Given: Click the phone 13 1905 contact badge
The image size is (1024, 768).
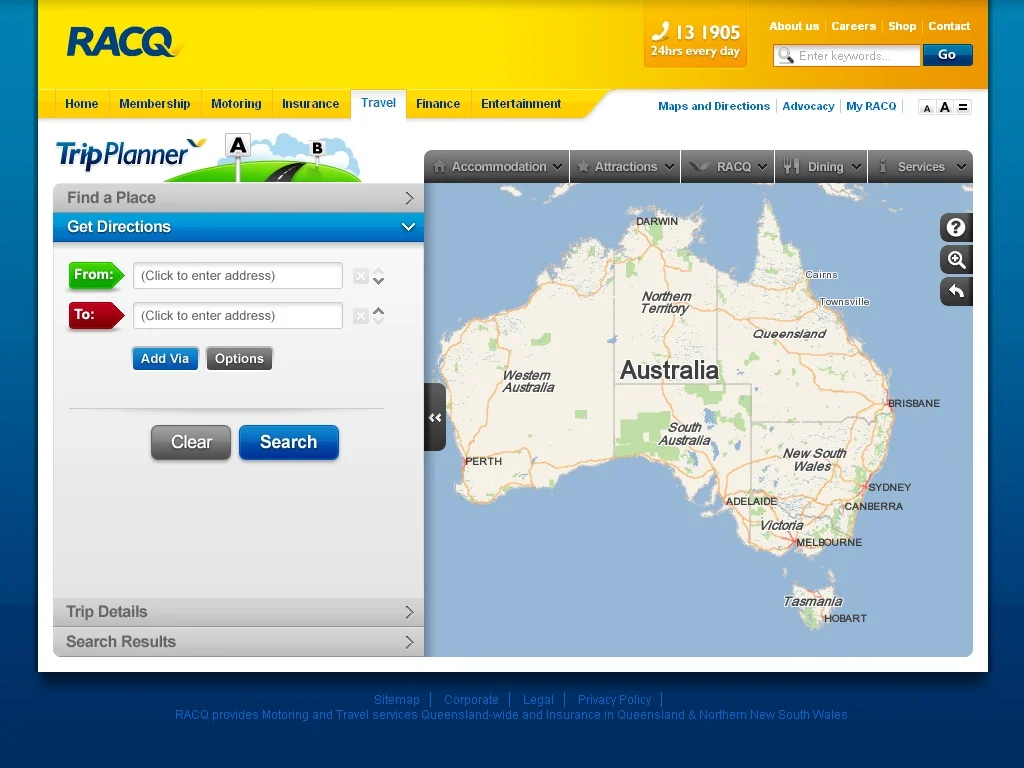Looking at the screenshot, I should point(696,39).
